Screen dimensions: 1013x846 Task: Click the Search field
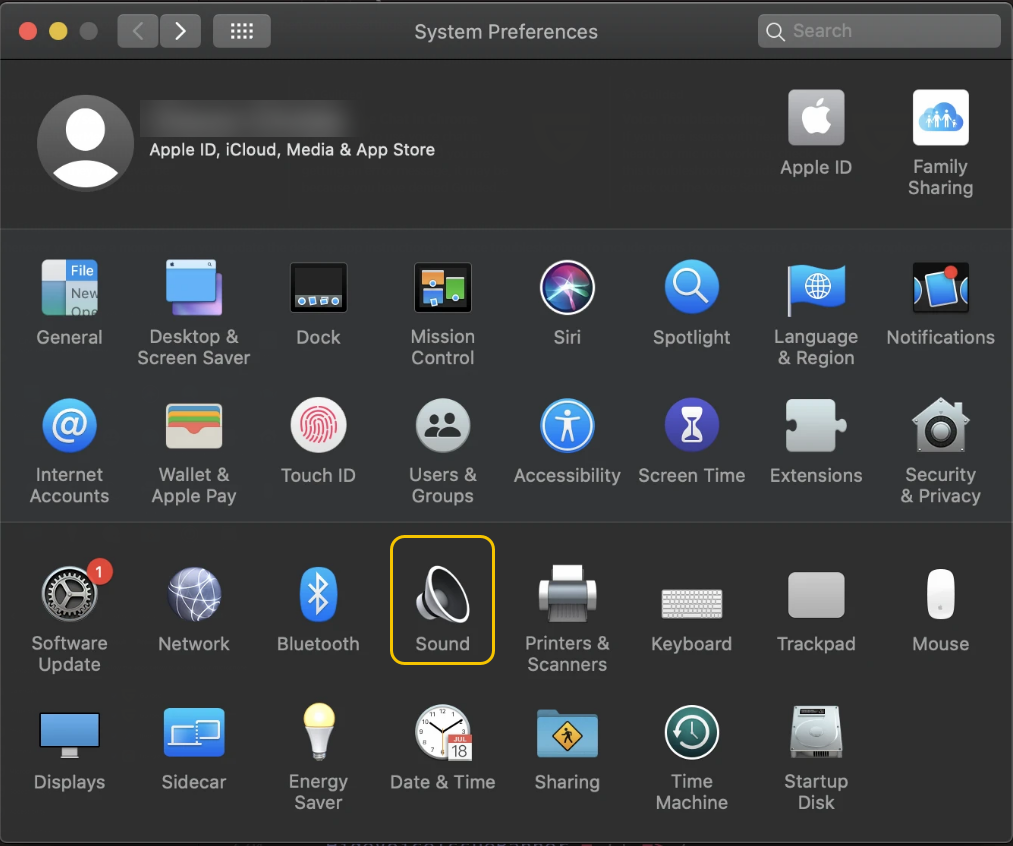point(879,31)
